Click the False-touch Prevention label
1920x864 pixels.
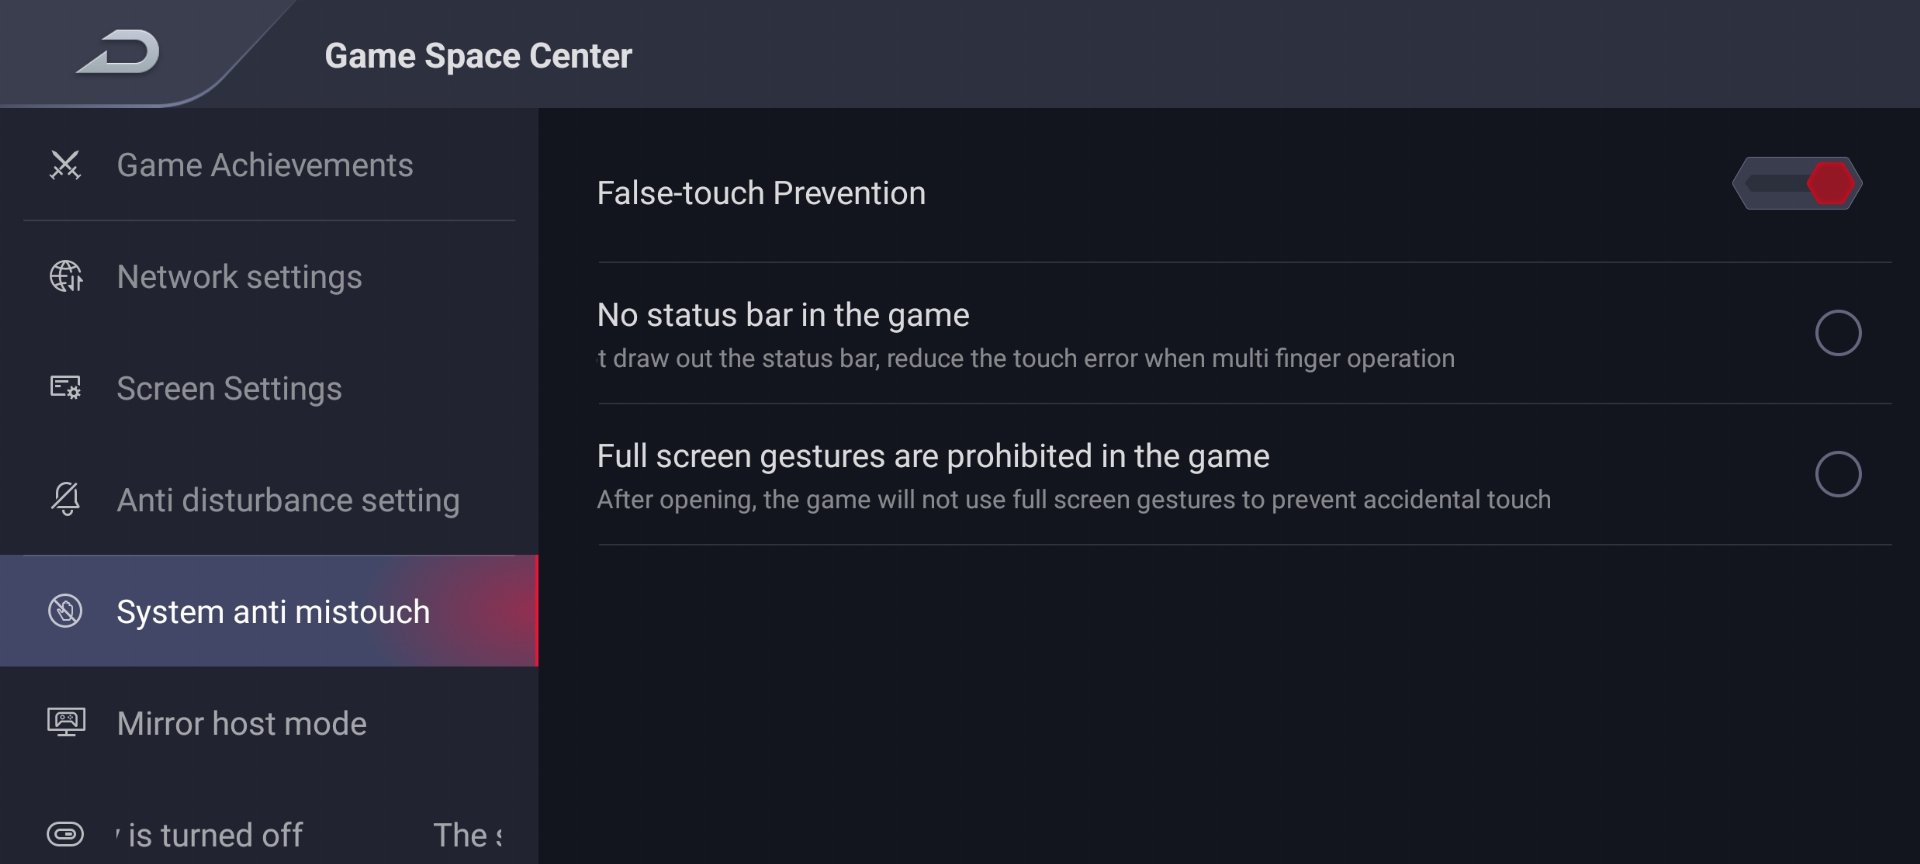tap(761, 193)
